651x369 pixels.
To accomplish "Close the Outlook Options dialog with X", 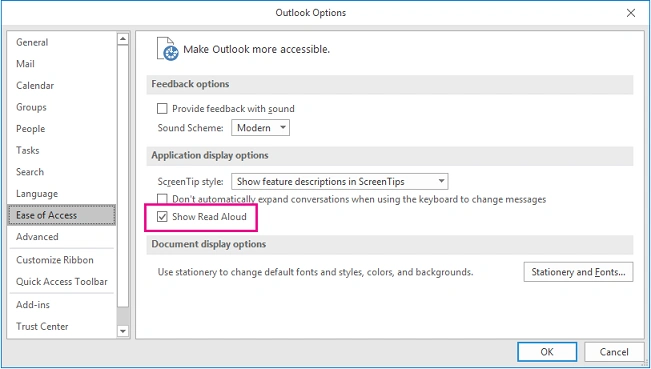I will 631,13.
